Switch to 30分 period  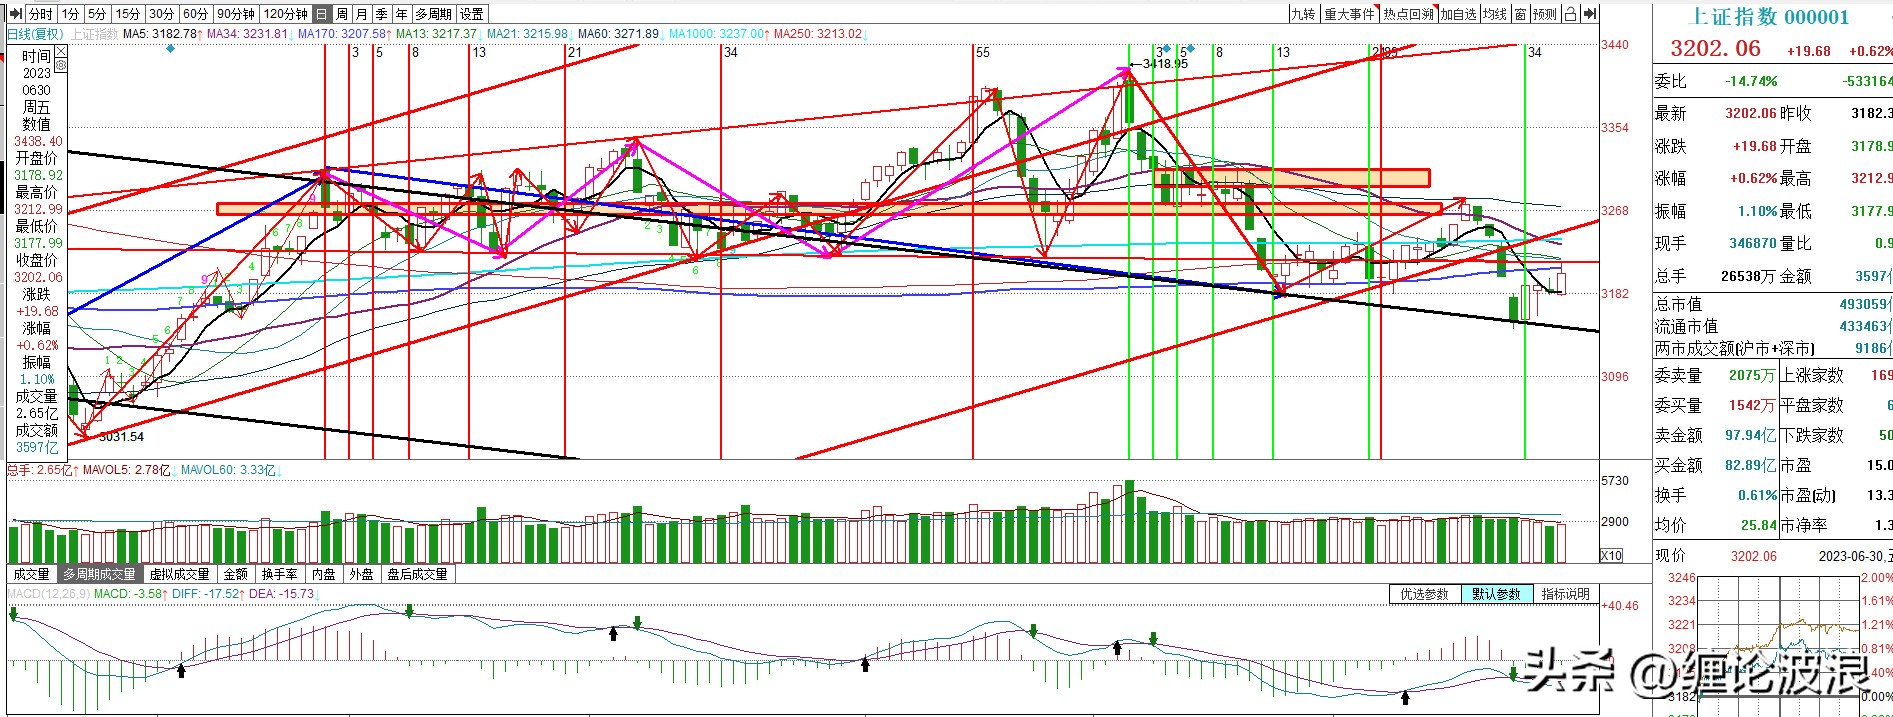[161, 14]
